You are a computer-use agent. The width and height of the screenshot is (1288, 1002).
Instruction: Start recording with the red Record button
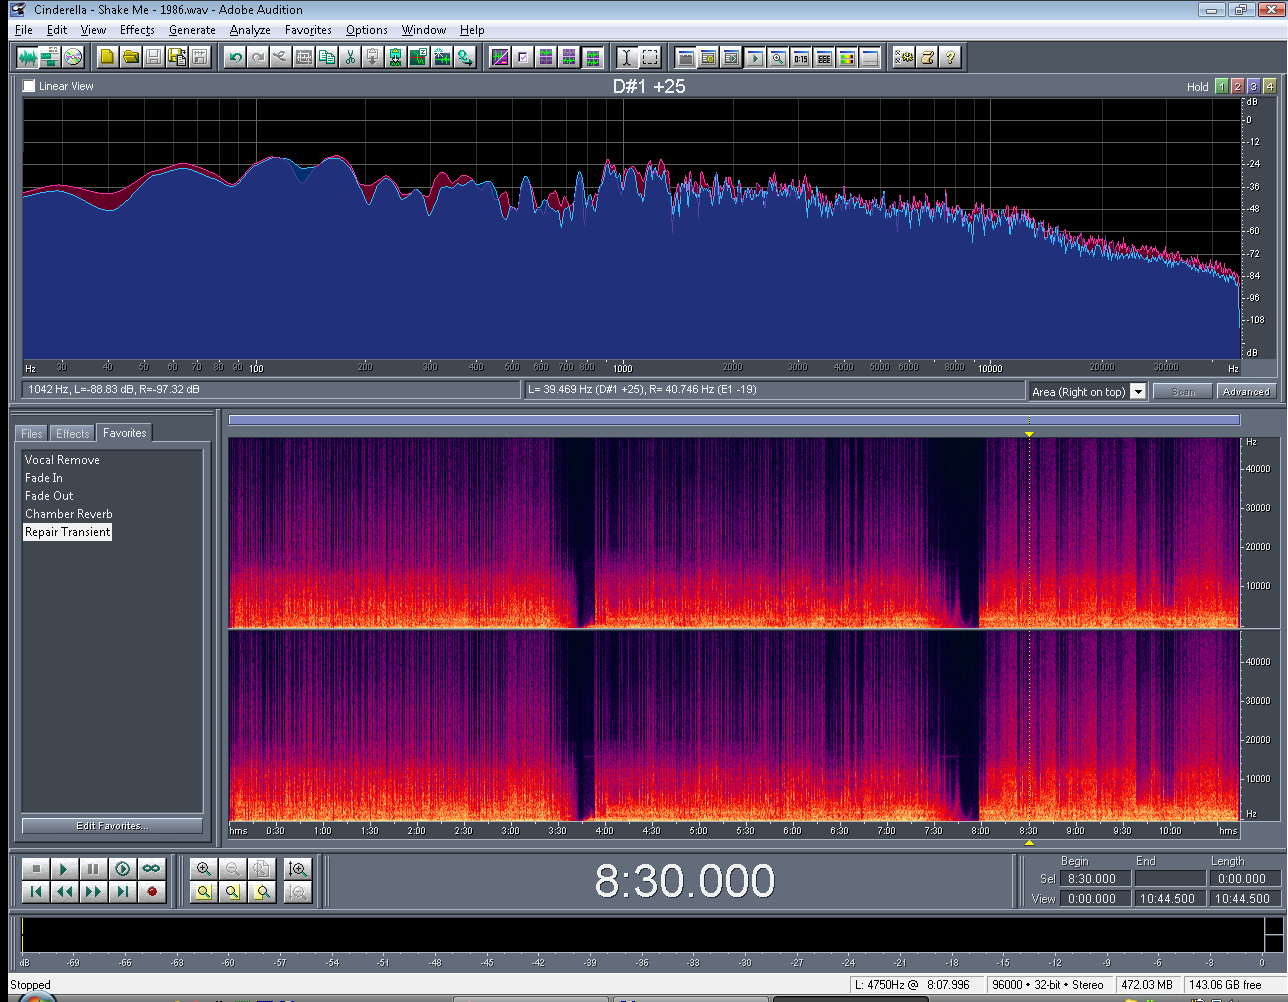tap(151, 891)
